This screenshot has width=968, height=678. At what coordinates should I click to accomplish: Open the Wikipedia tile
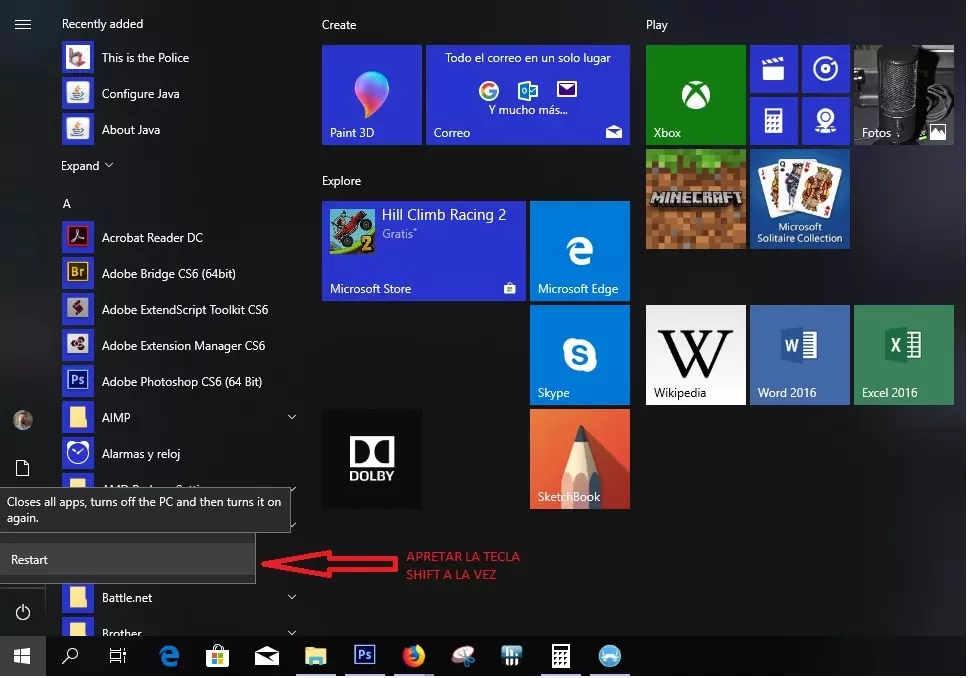pos(695,354)
